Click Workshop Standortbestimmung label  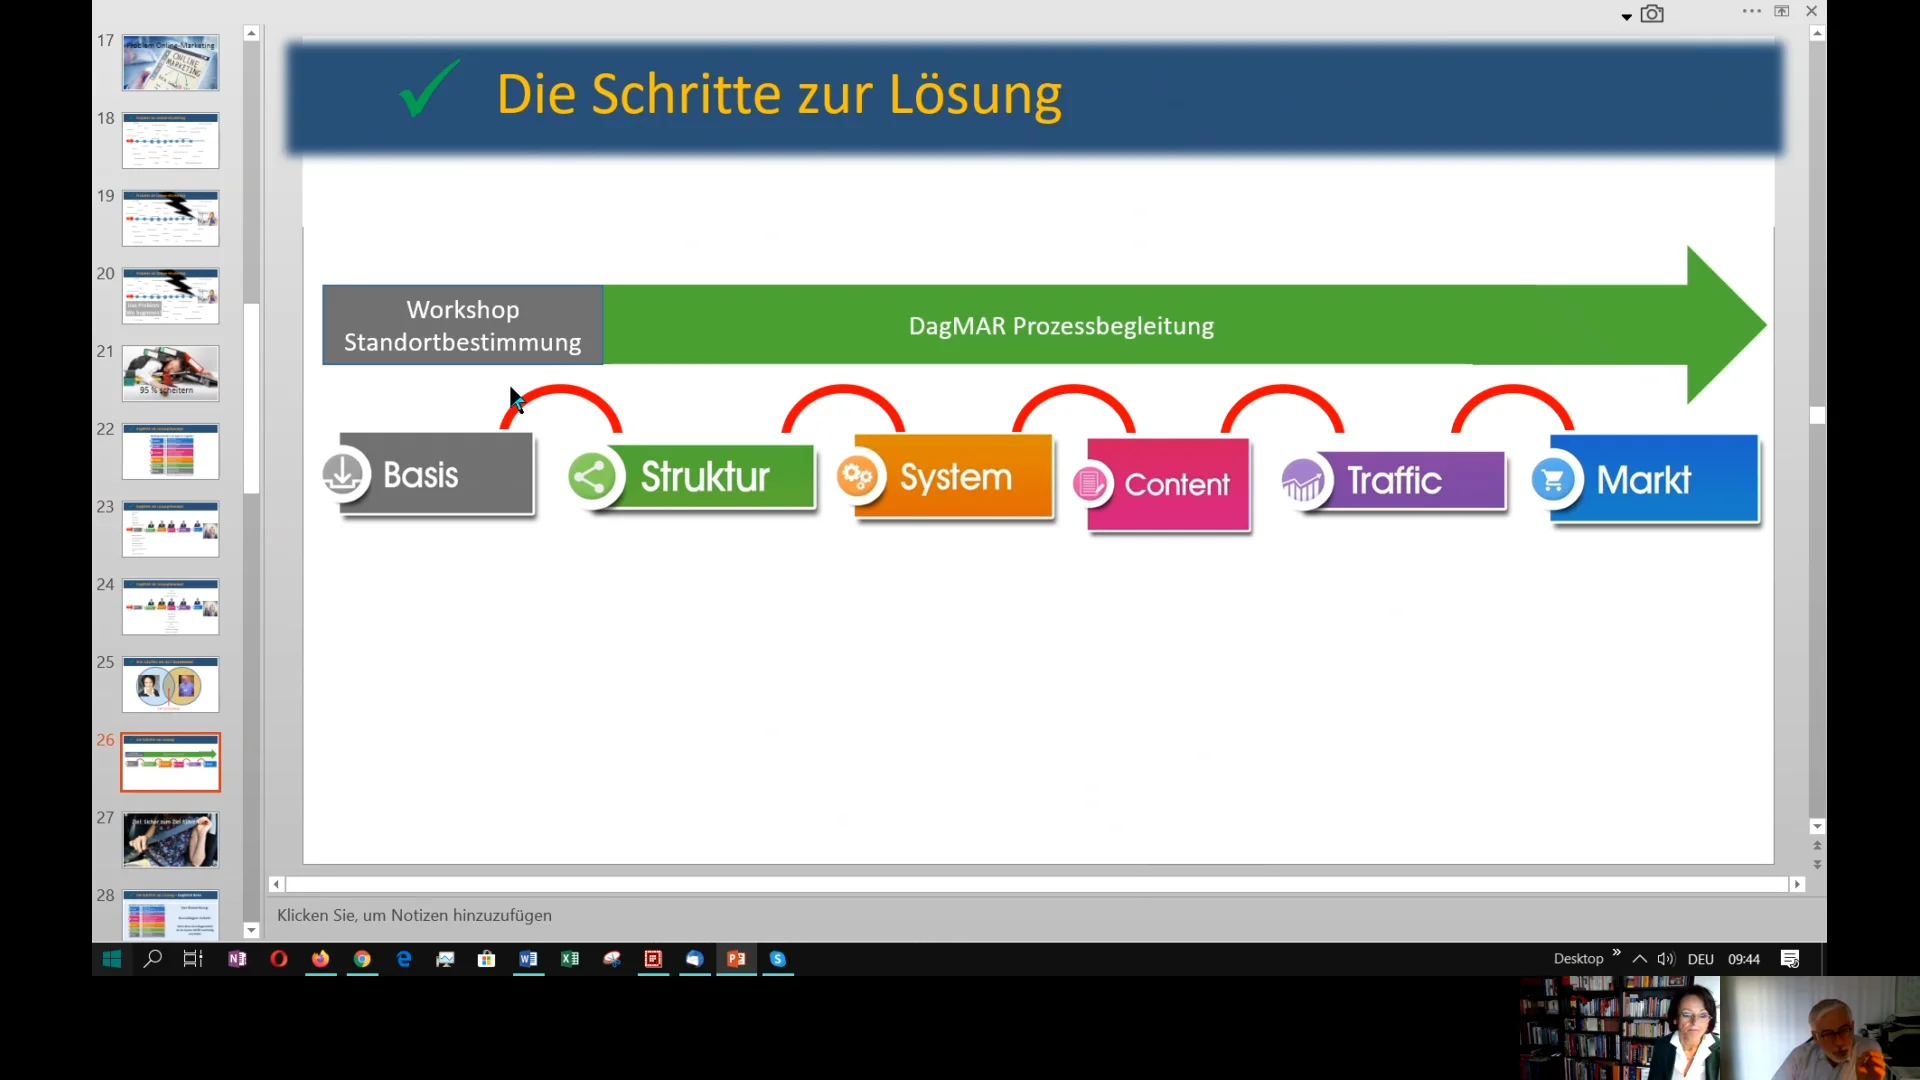pos(463,326)
